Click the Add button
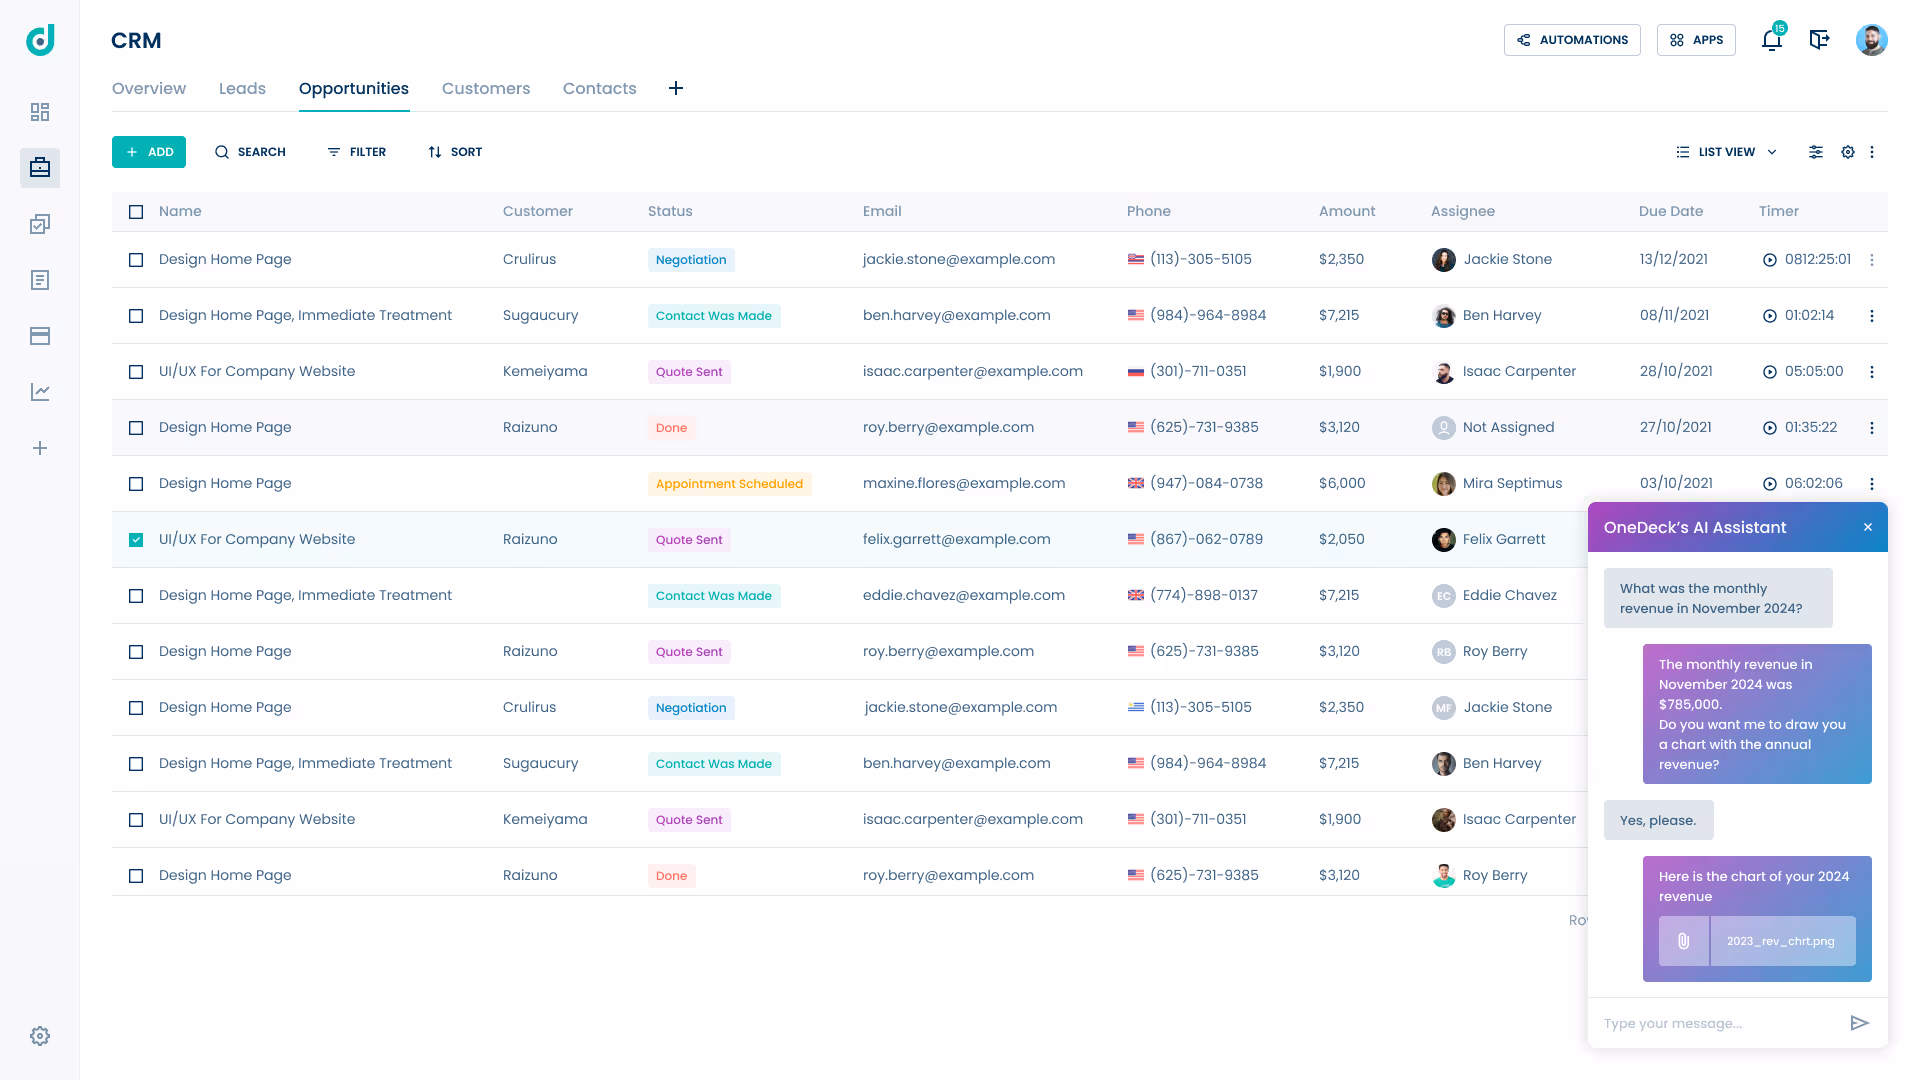This screenshot has height=1080, width=1920. [149, 152]
